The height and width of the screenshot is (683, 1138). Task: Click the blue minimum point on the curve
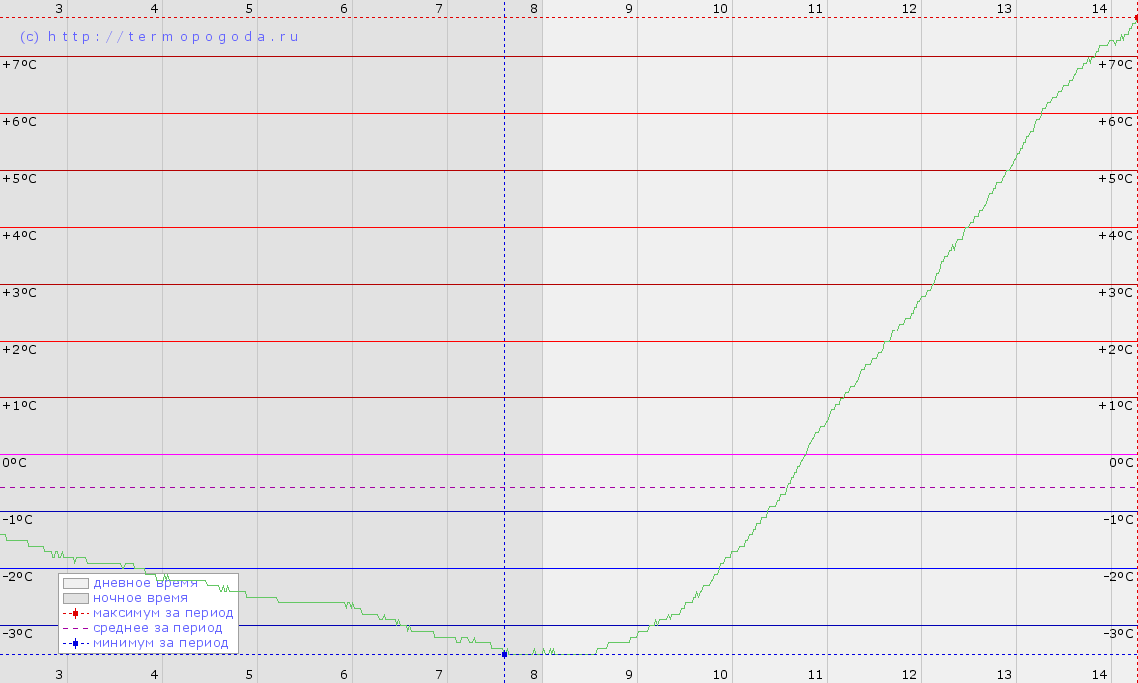(504, 654)
